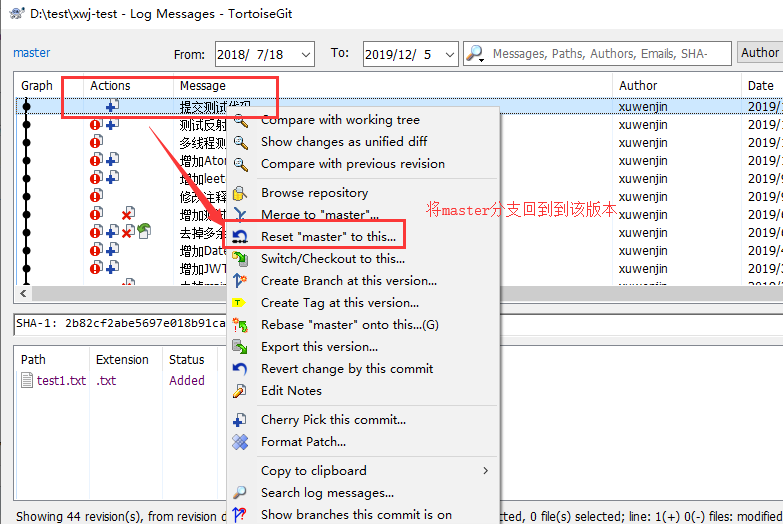Choose Compare with previous revision
Image resolution: width=783 pixels, height=524 pixels.
pos(353,164)
